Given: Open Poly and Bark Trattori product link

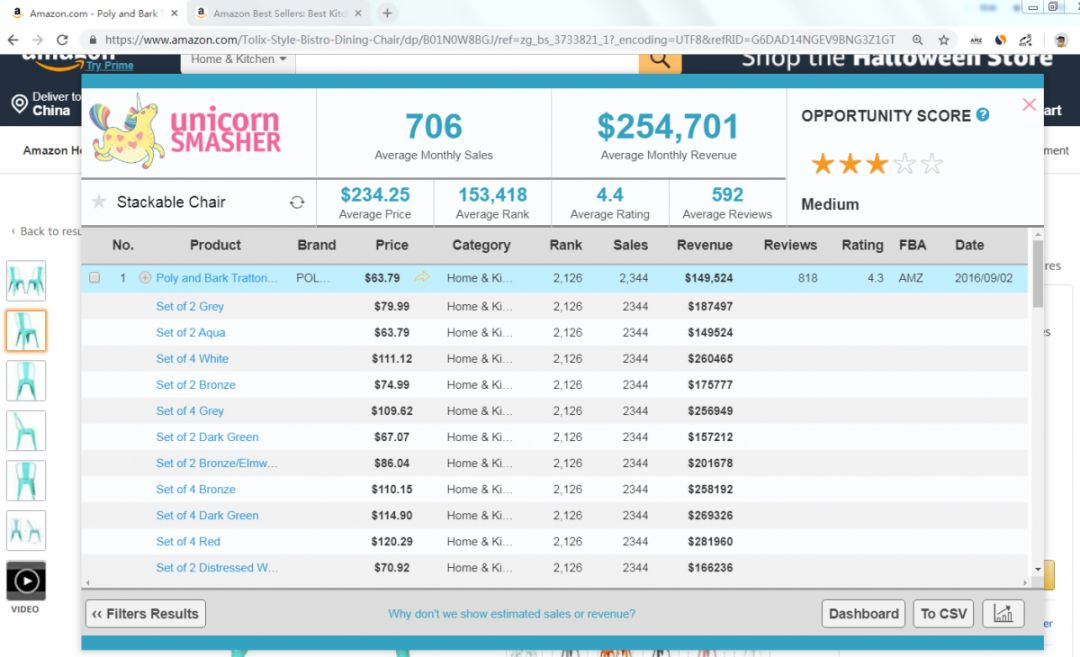Looking at the screenshot, I should click(216, 278).
